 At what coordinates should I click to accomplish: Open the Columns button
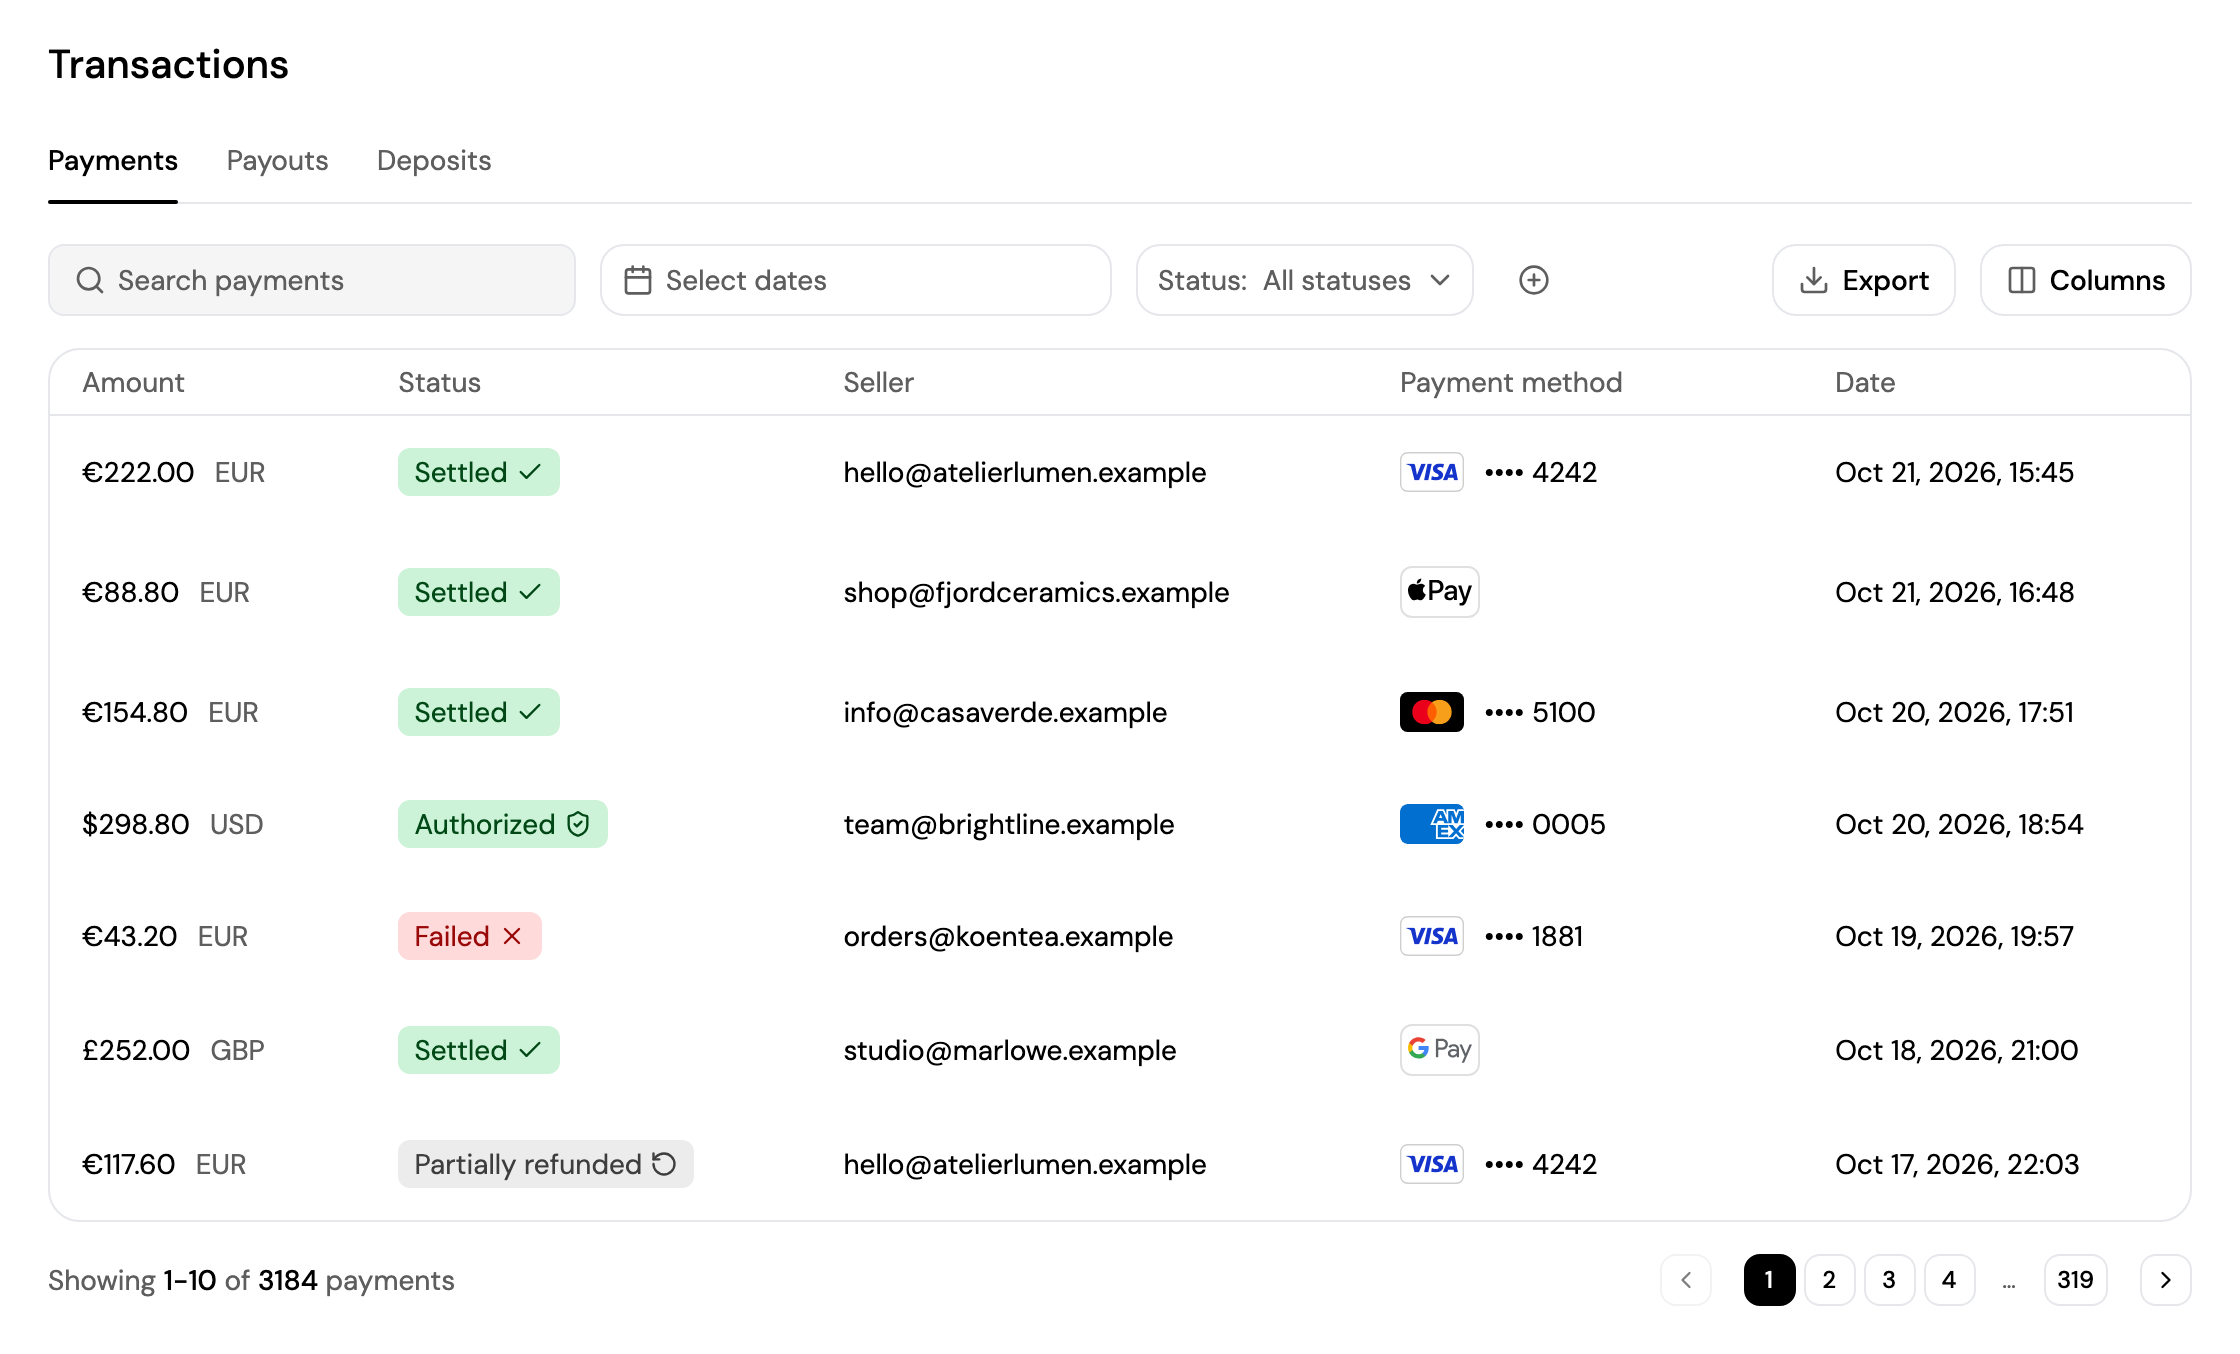2086,280
